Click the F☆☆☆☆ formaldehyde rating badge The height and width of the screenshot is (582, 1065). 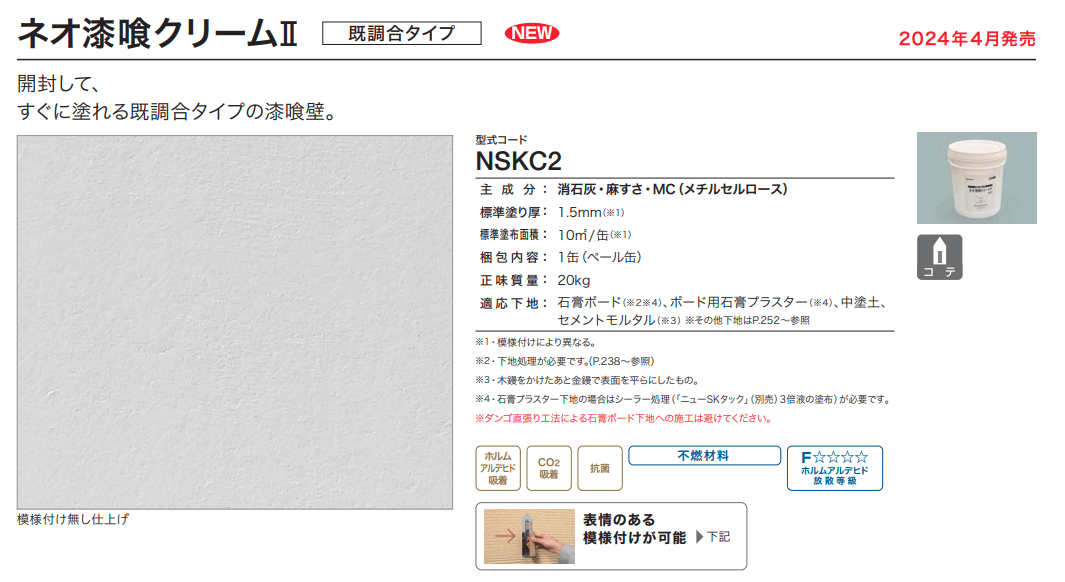(x=835, y=468)
